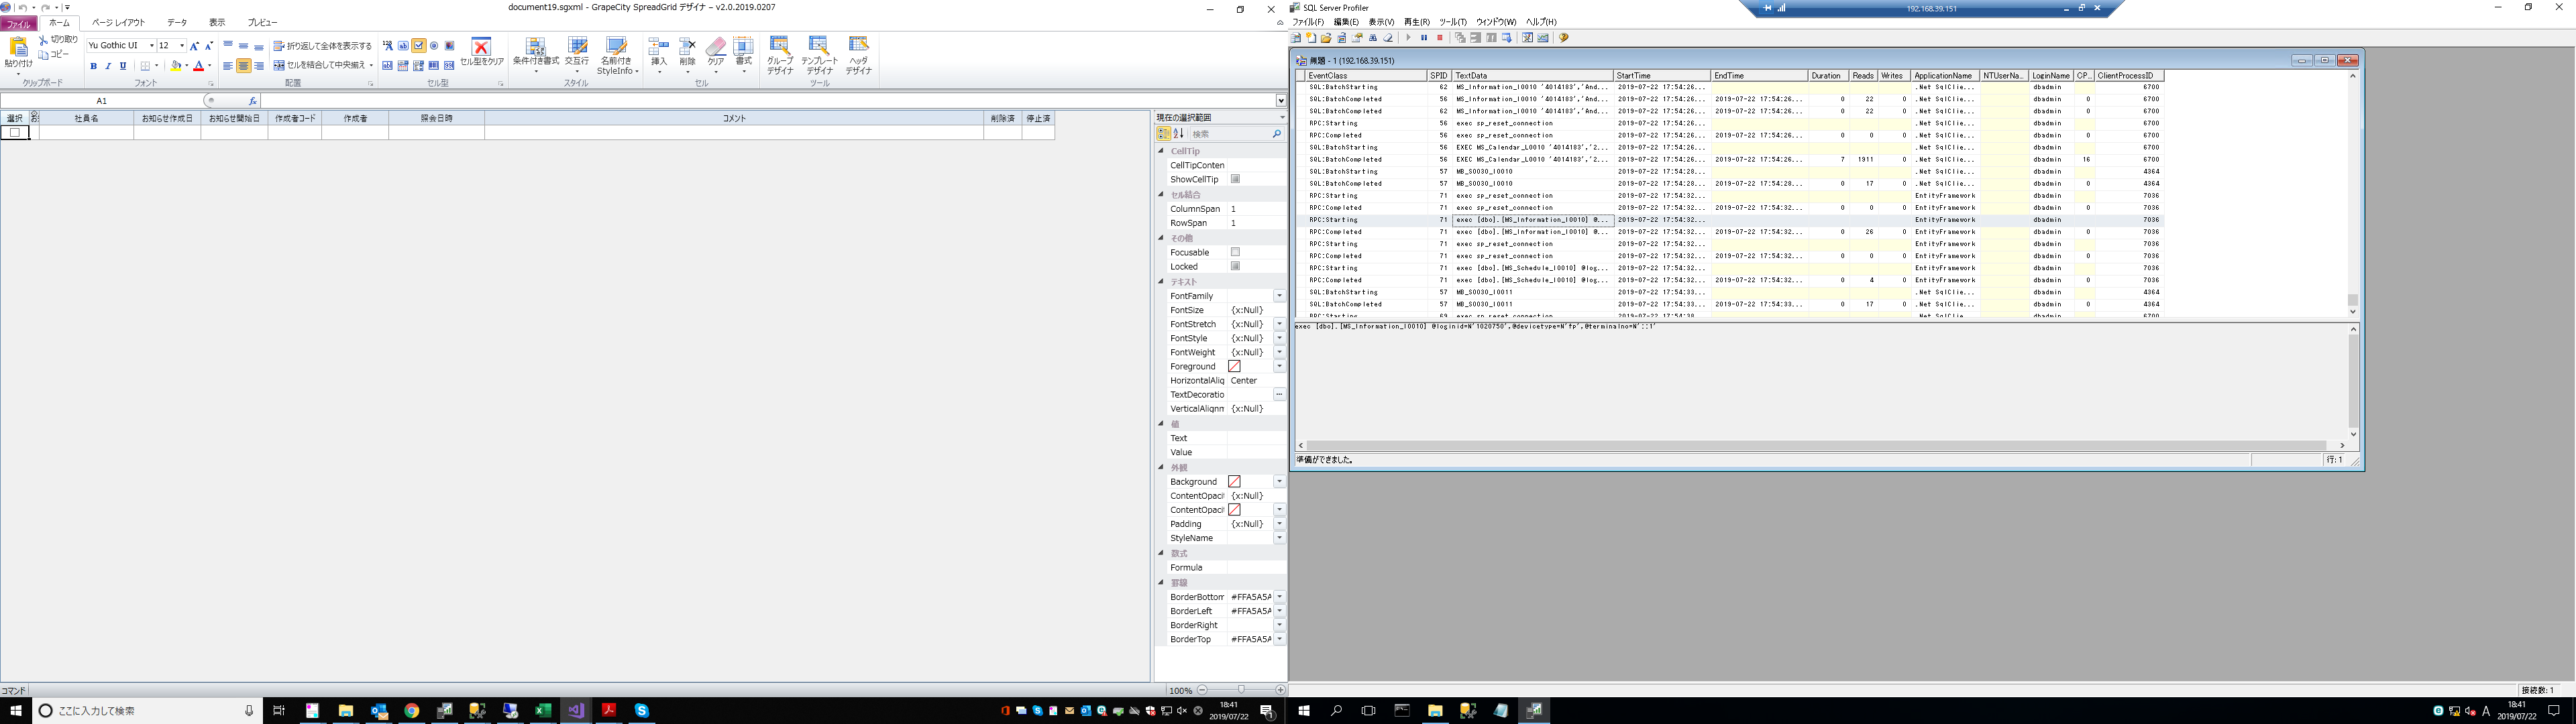Toggle bold formatting in SpreadGrid ribbon
Viewport: 2576px width, 724px height.
(x=93, y=66)
